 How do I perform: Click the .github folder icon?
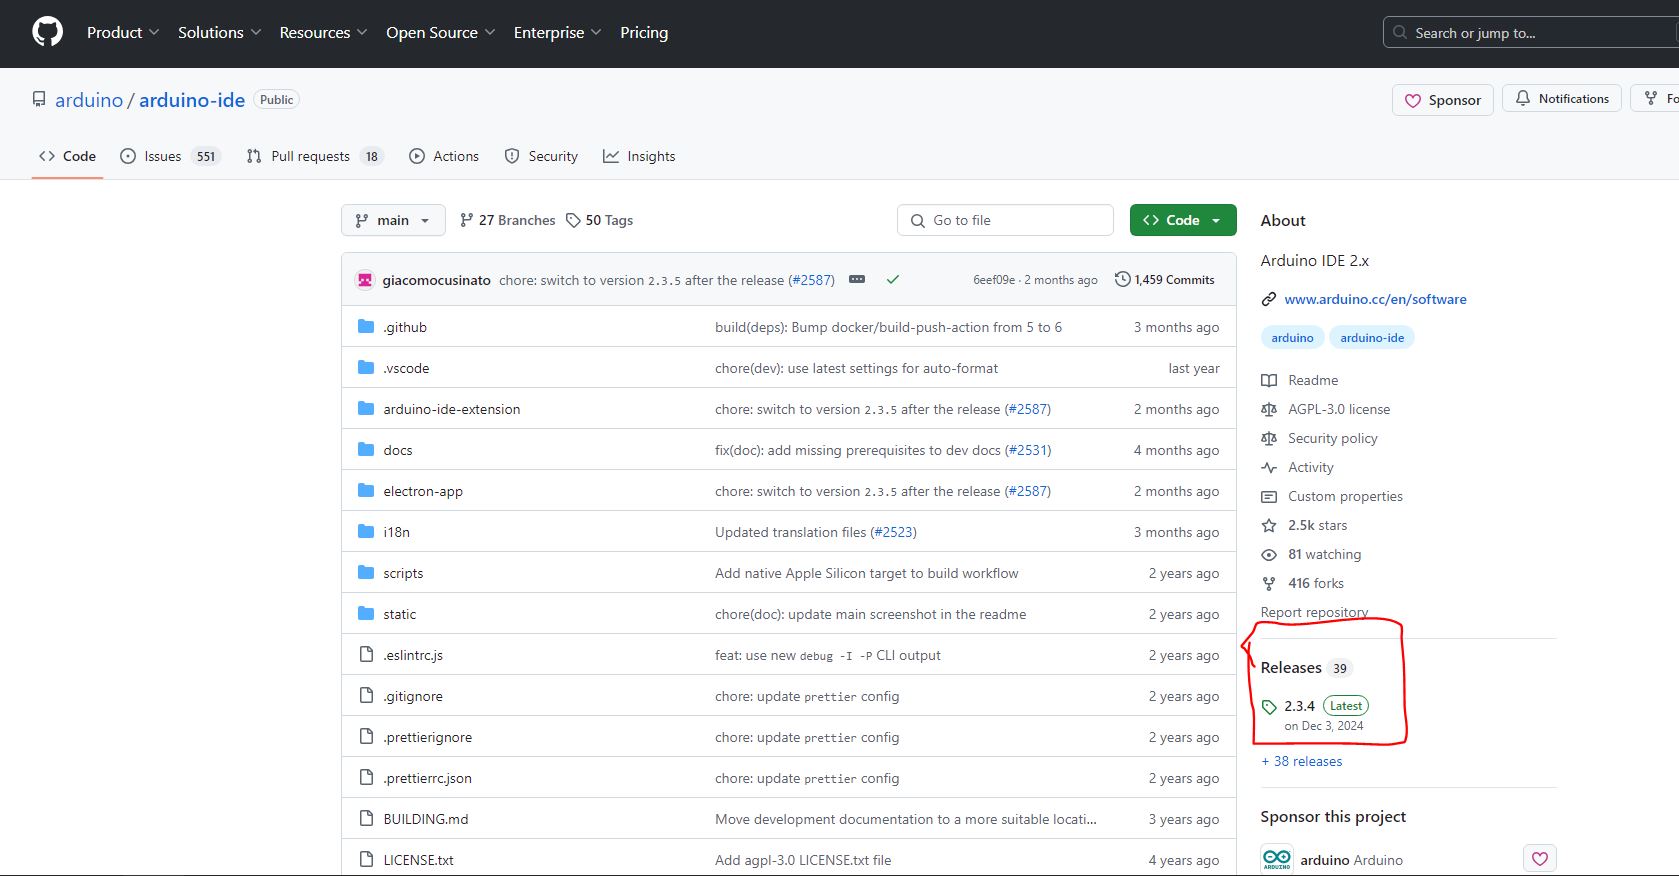tap(366, 327)
